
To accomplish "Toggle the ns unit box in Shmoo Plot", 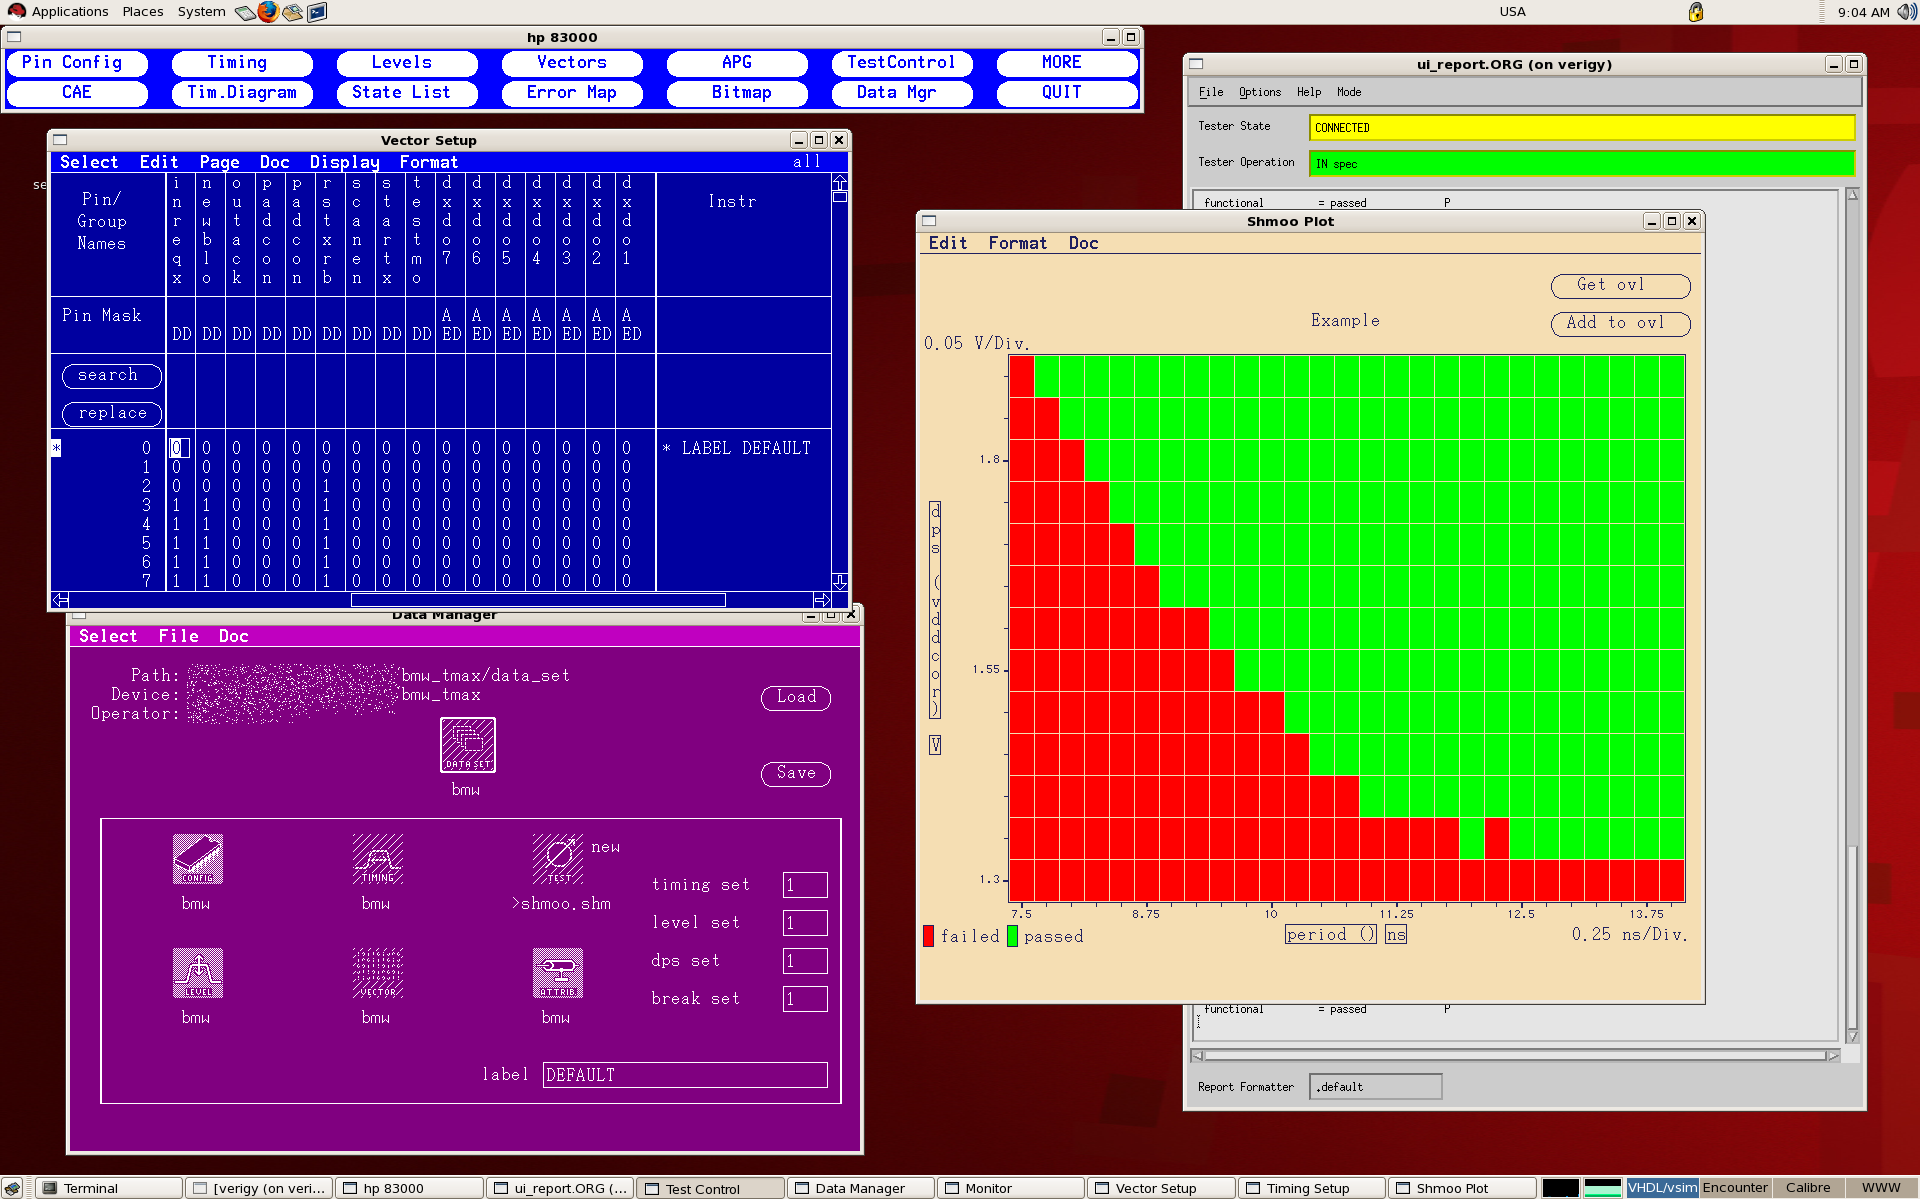I will 1395,934.
